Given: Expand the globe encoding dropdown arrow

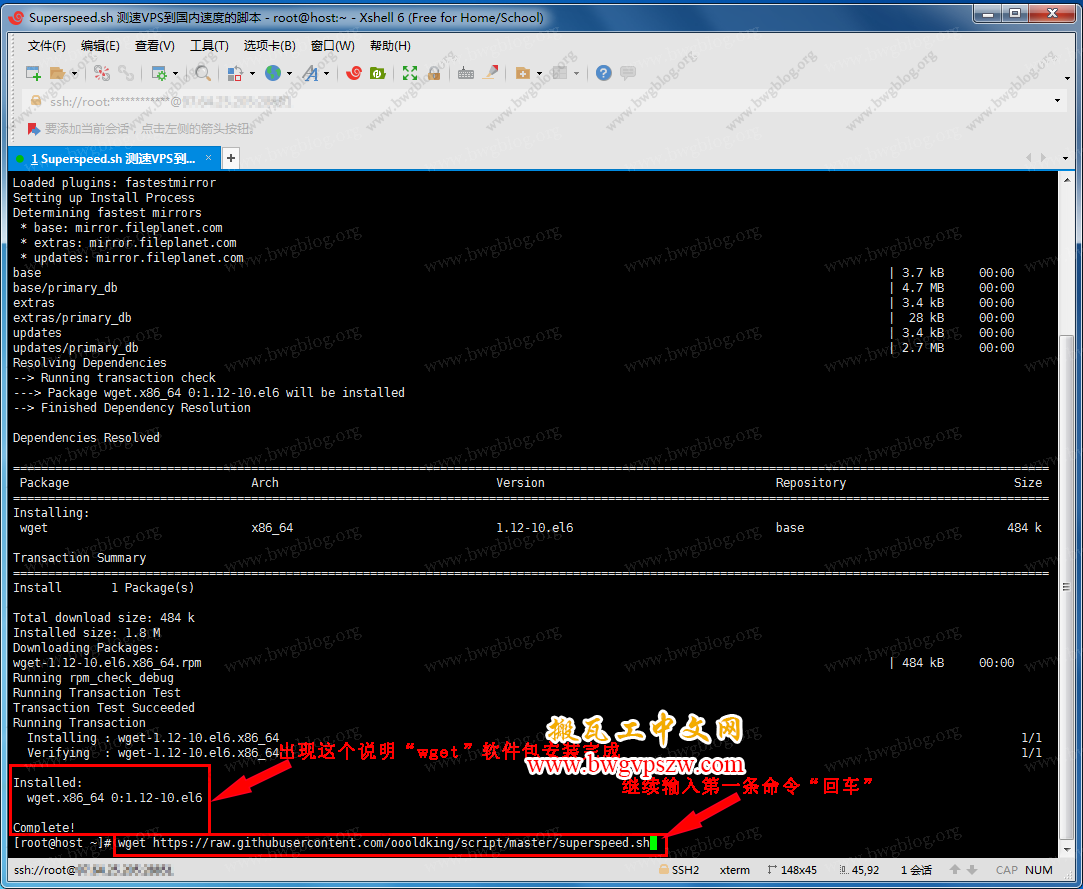Looking at the screenshot, I should 289,73.
